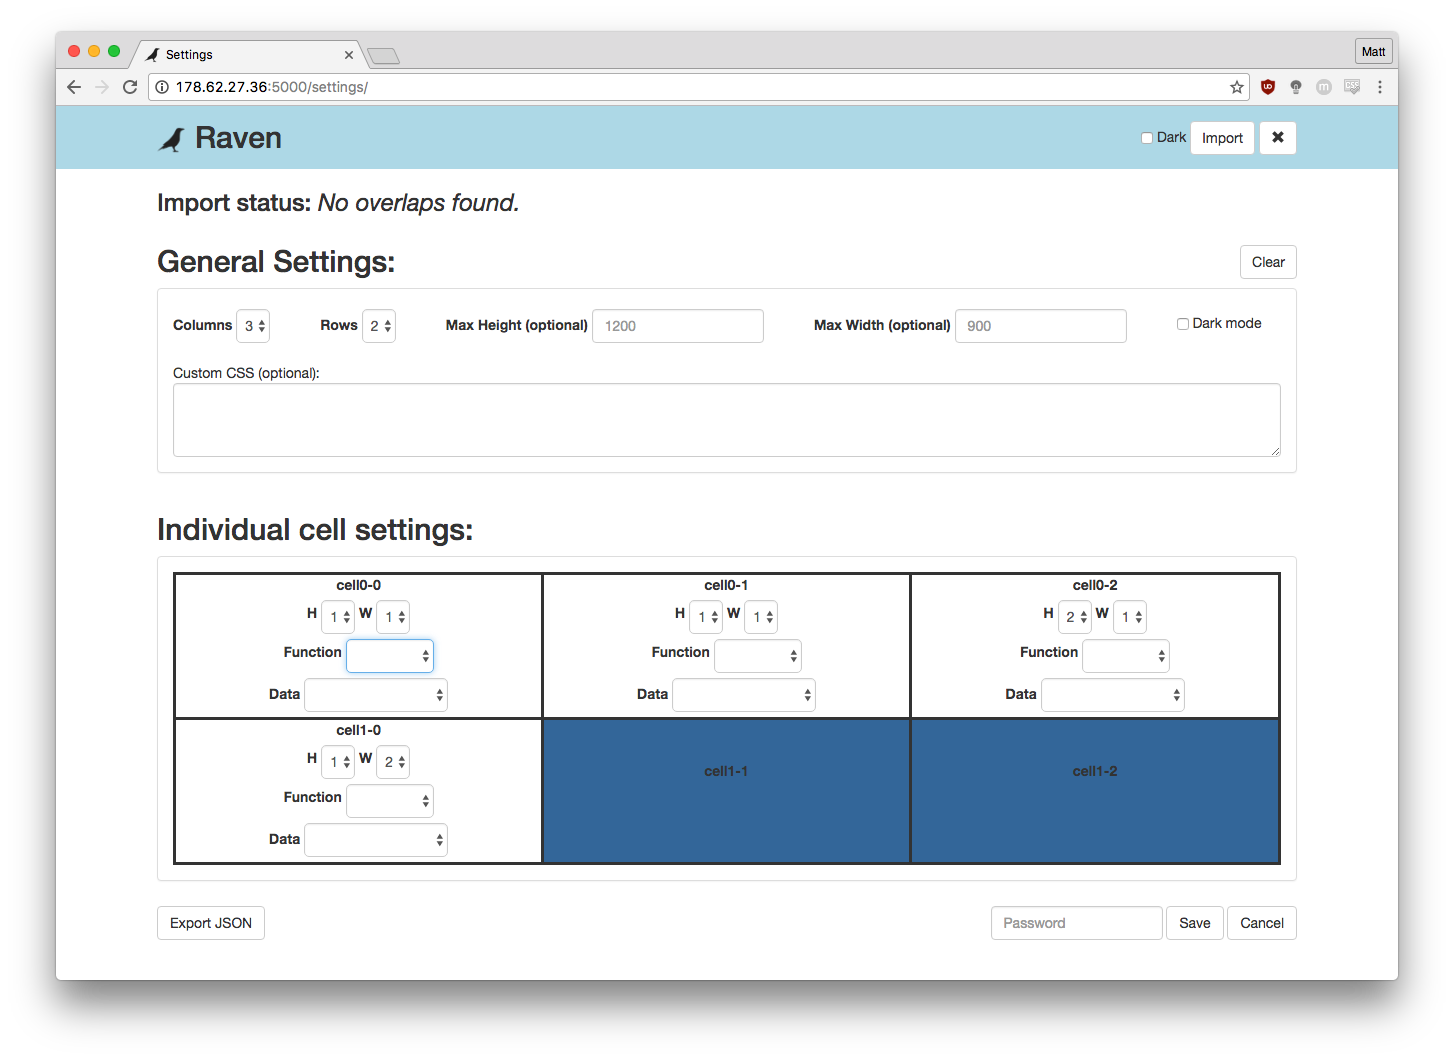
Task: Open the Rows dropdown
Action: pos(379,326)
